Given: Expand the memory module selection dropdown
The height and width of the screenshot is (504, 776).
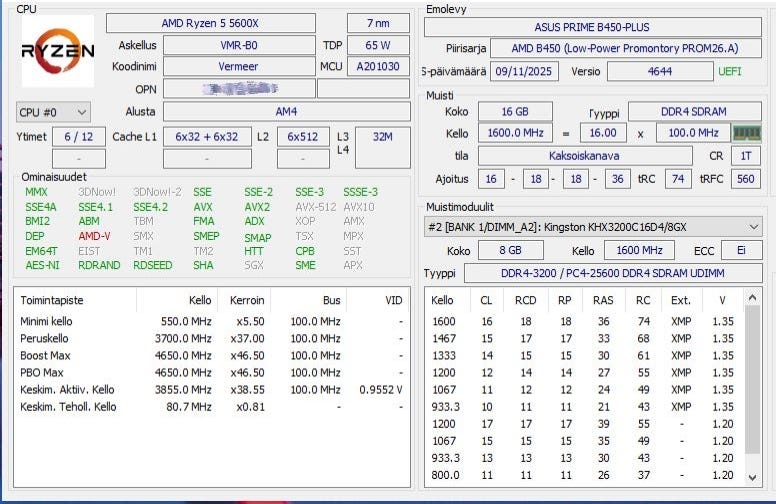Looking at the screenshot, I should click(x=593, y=227).
